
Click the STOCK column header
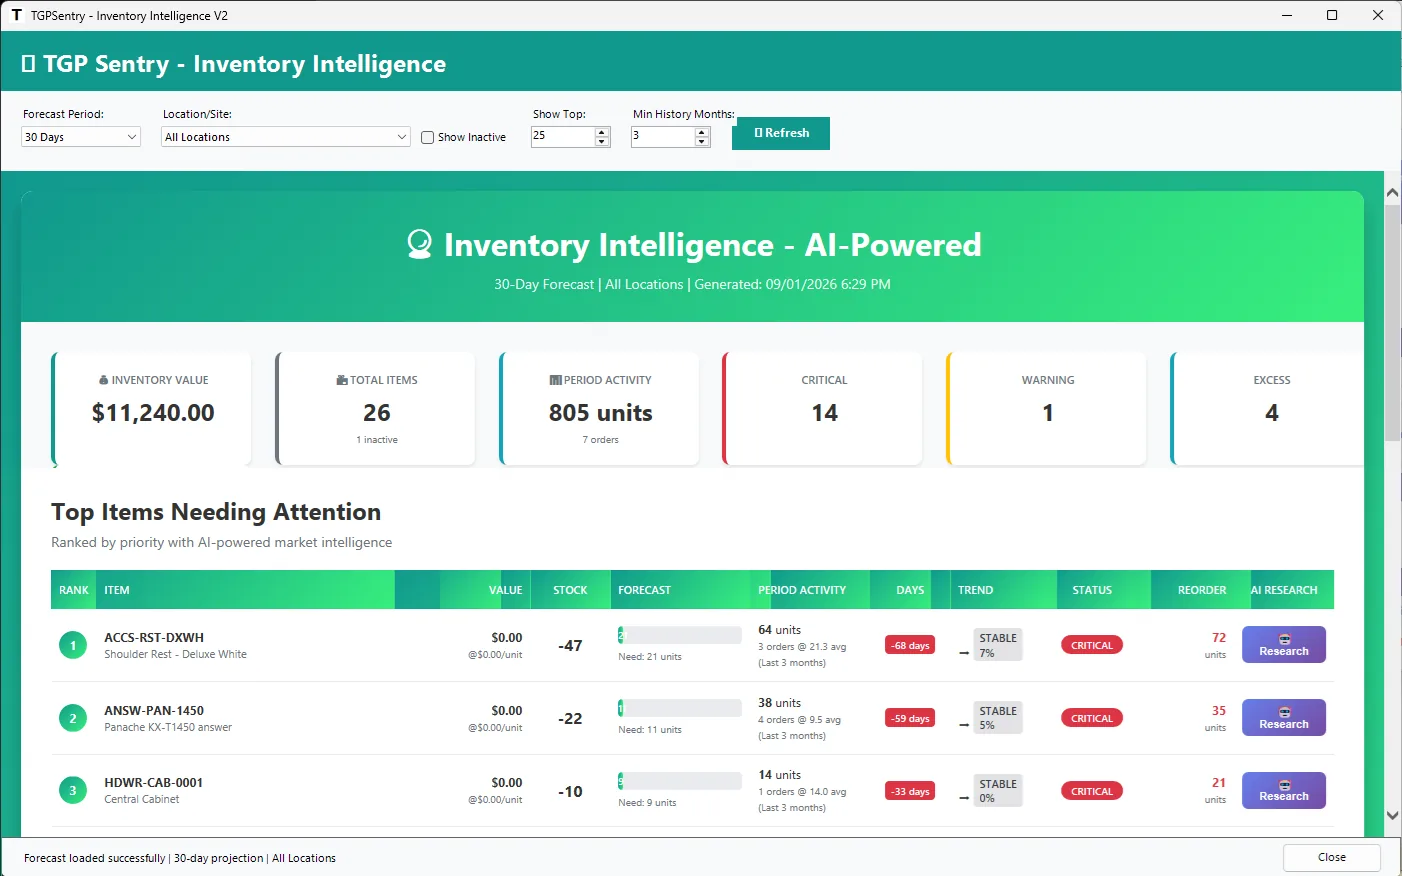[x=570, y=590]
